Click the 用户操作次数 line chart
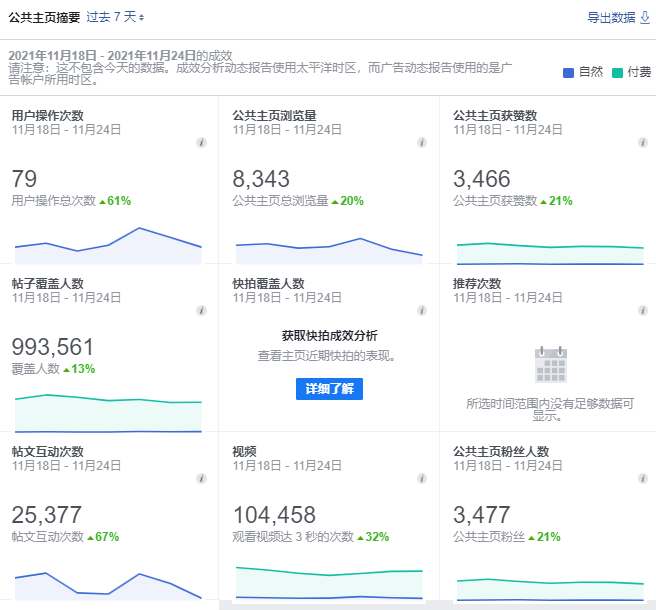656x610 pixels. click(x=108, y=246)
